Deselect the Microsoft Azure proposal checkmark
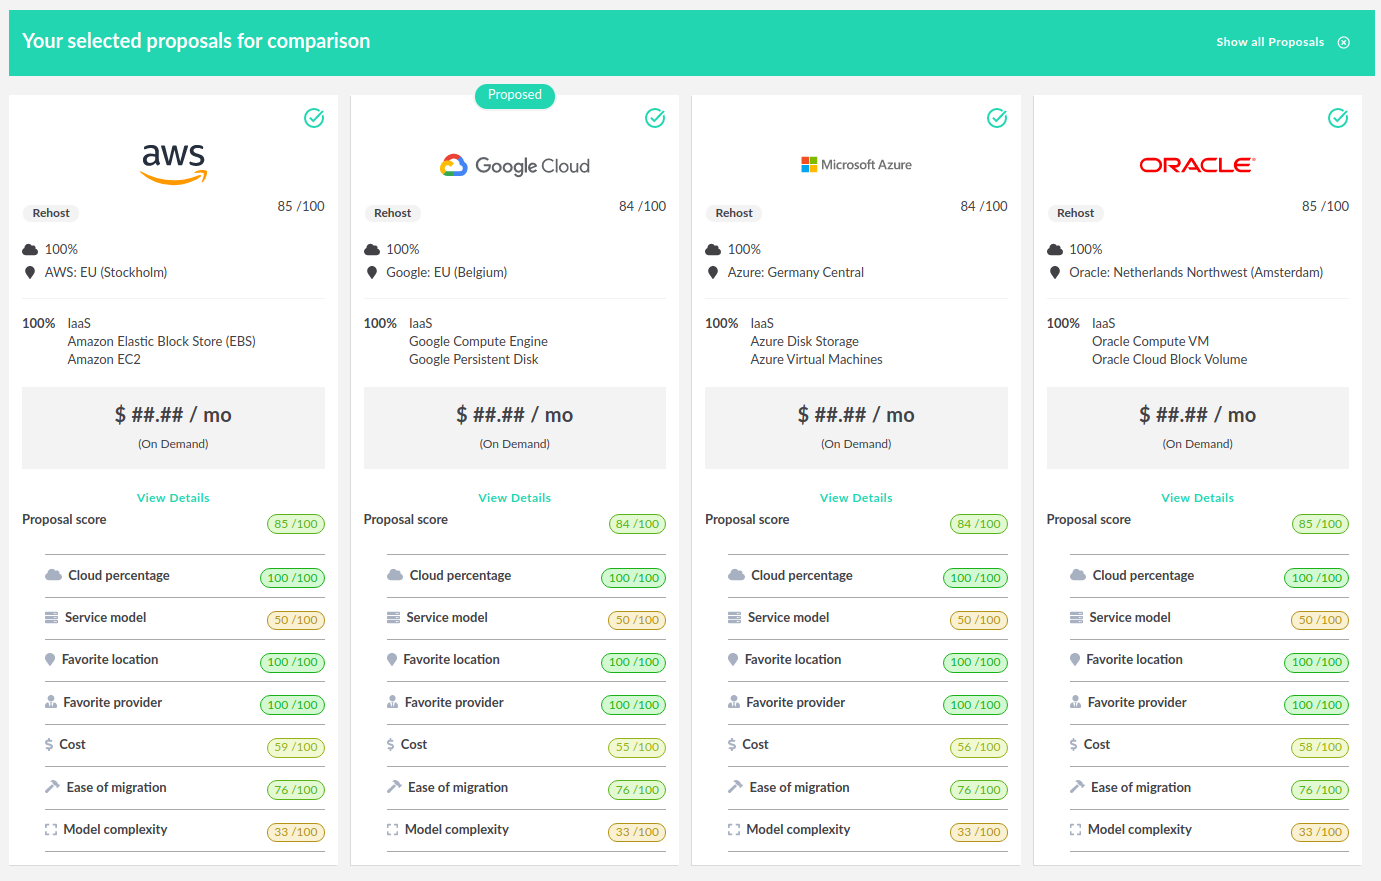The image size is (1381, 881). tap(997, 118)
